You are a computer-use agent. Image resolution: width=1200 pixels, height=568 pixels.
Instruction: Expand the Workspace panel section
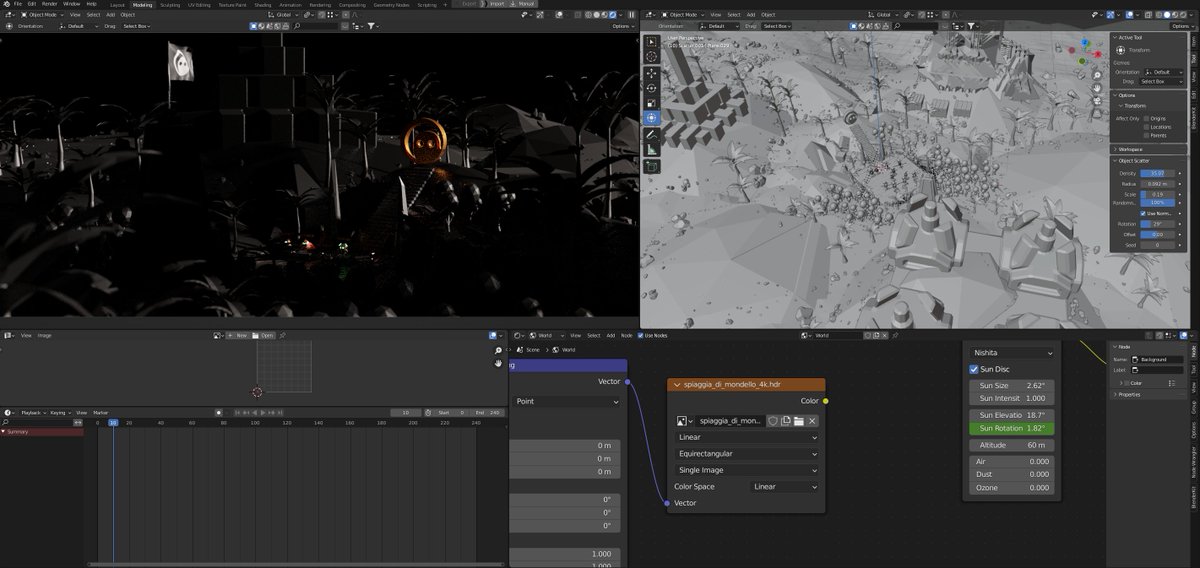[x=1148, y=149]
